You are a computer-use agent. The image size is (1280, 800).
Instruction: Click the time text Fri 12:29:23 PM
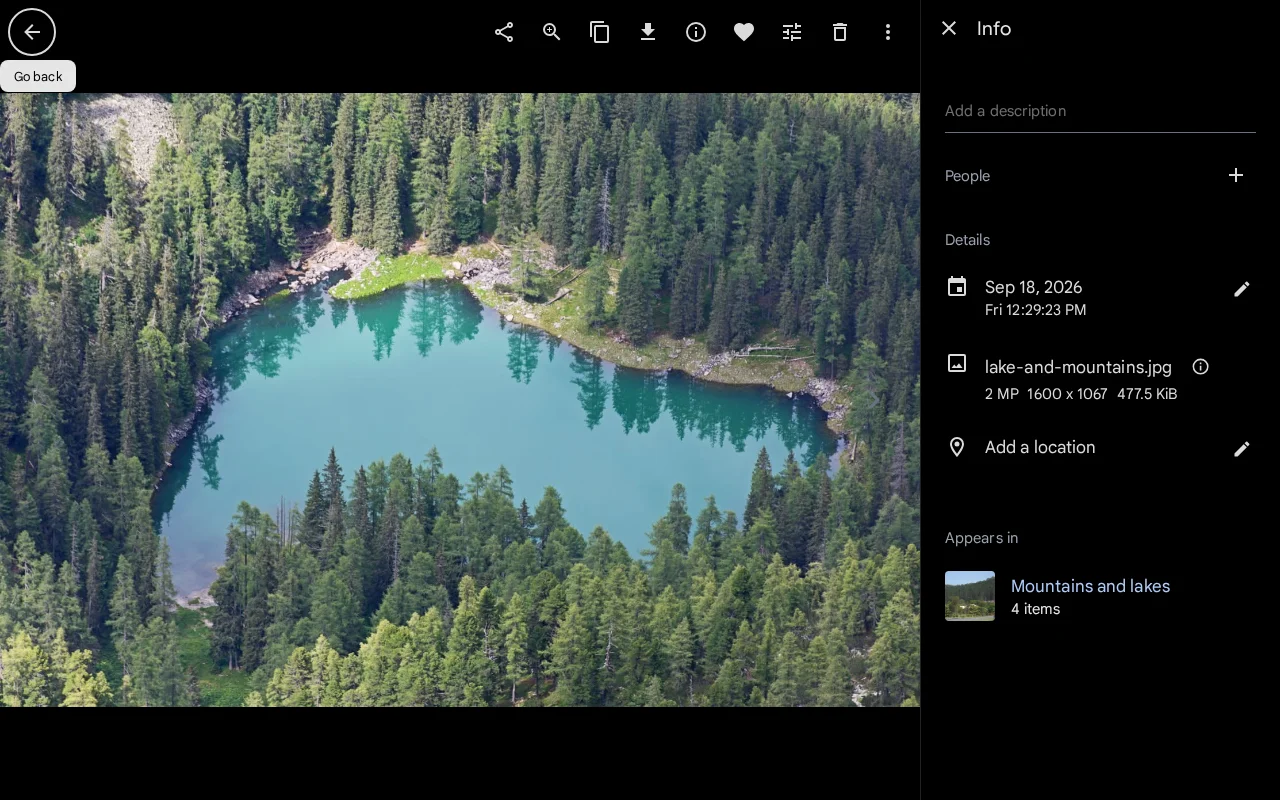pos(1035,310)
